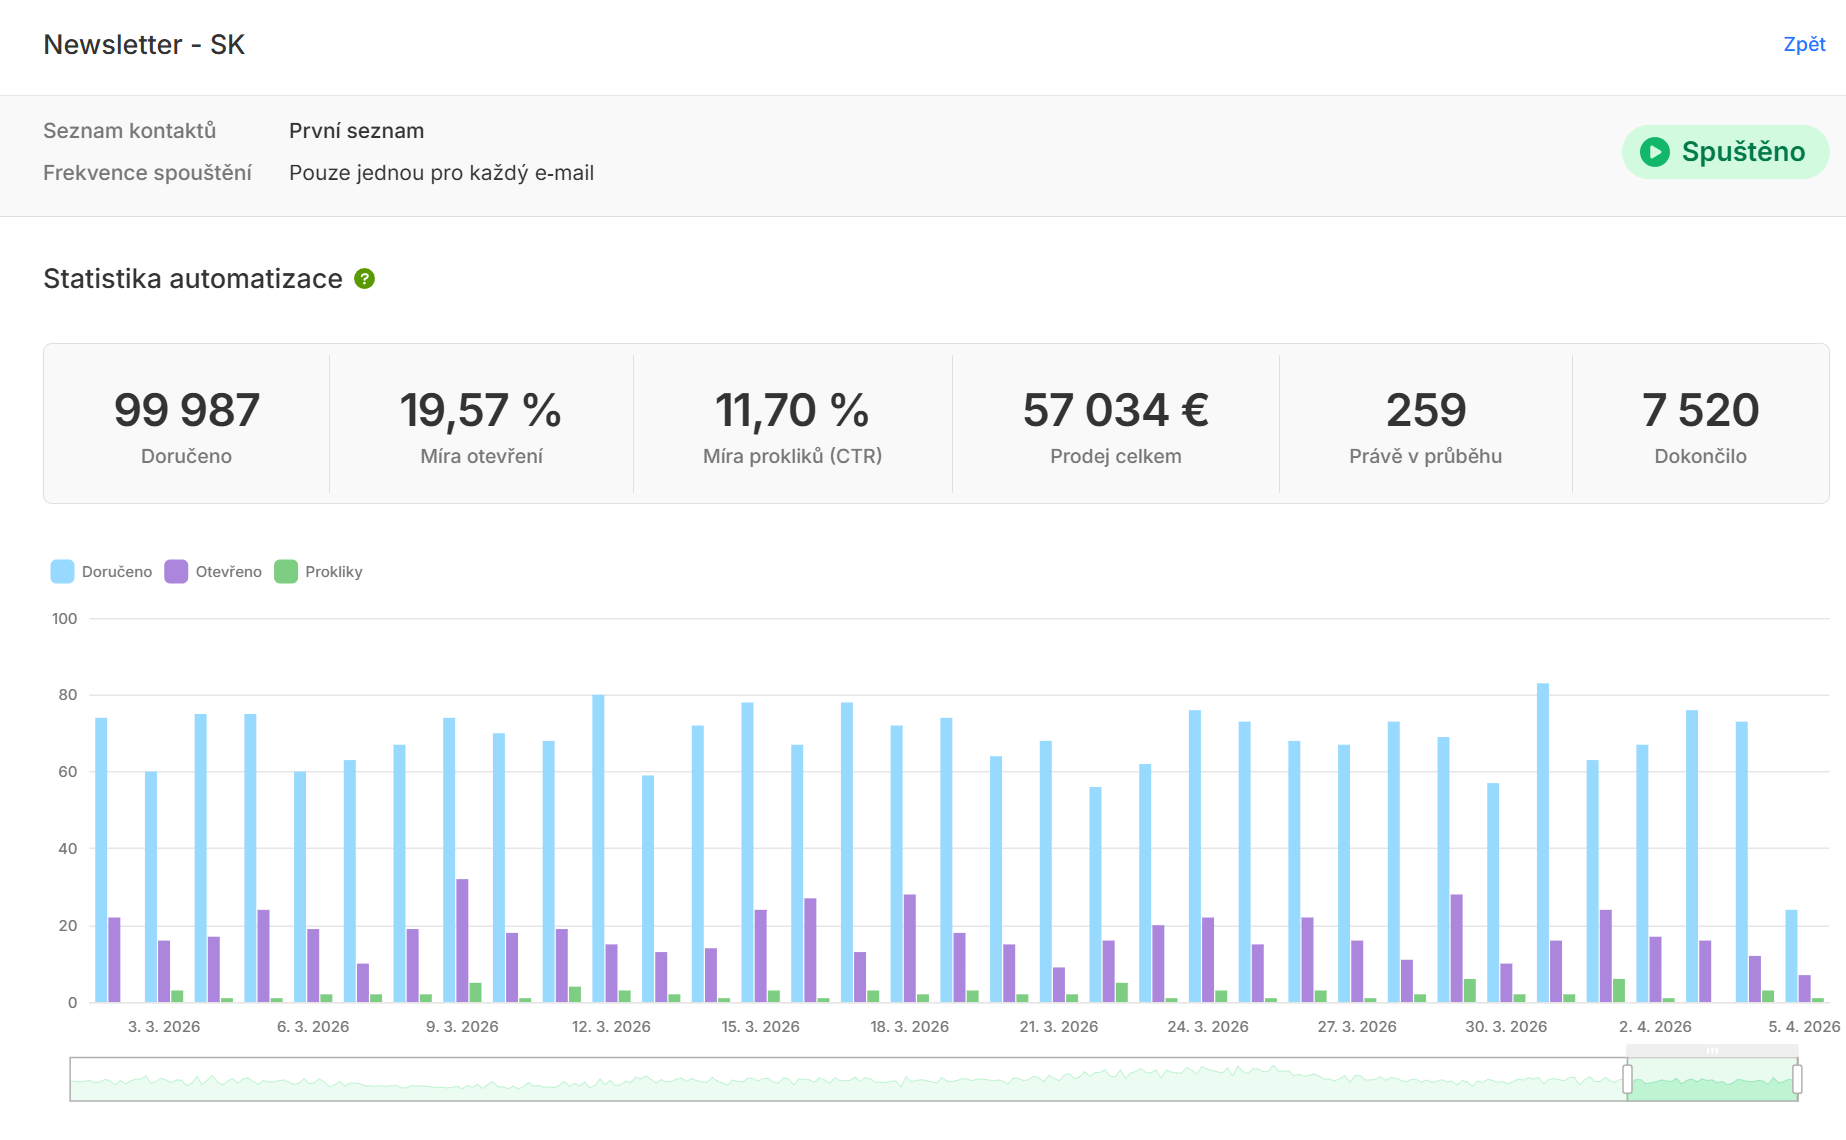Click the Frekvence spouštění label
The height and width of the screenshot is (1140, 1846).
pos(147,173)
